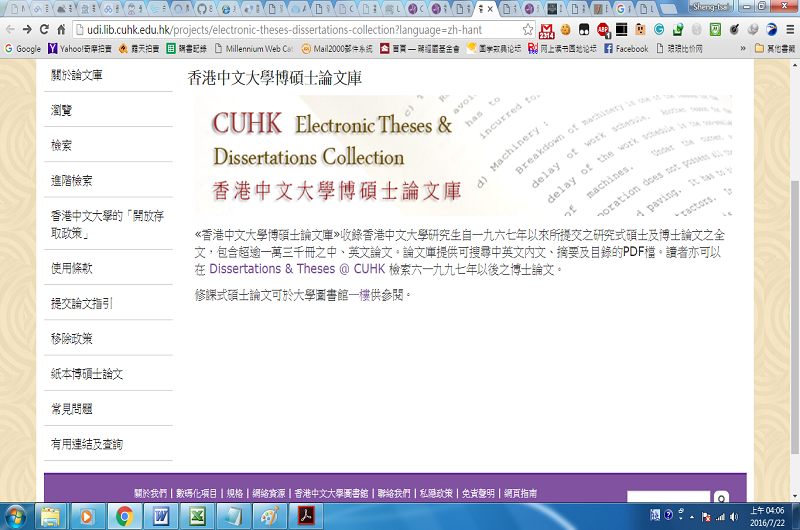Select 瀏覽 in the sidebar menu
800x530 pixels.
point(62,110)
